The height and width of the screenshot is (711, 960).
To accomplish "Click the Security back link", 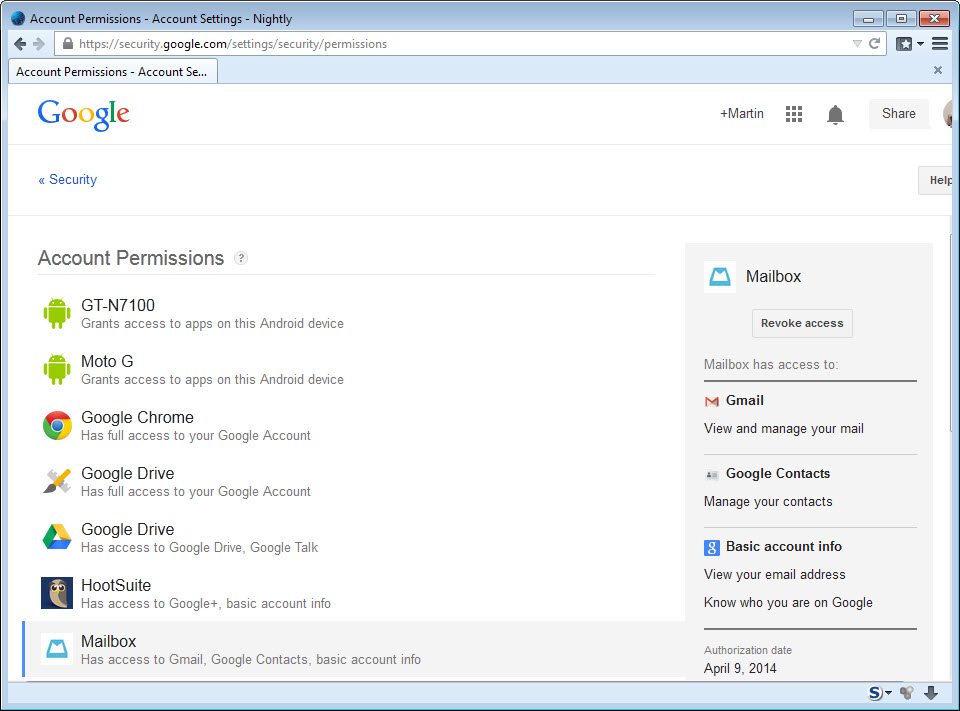I will coord(67,179).
